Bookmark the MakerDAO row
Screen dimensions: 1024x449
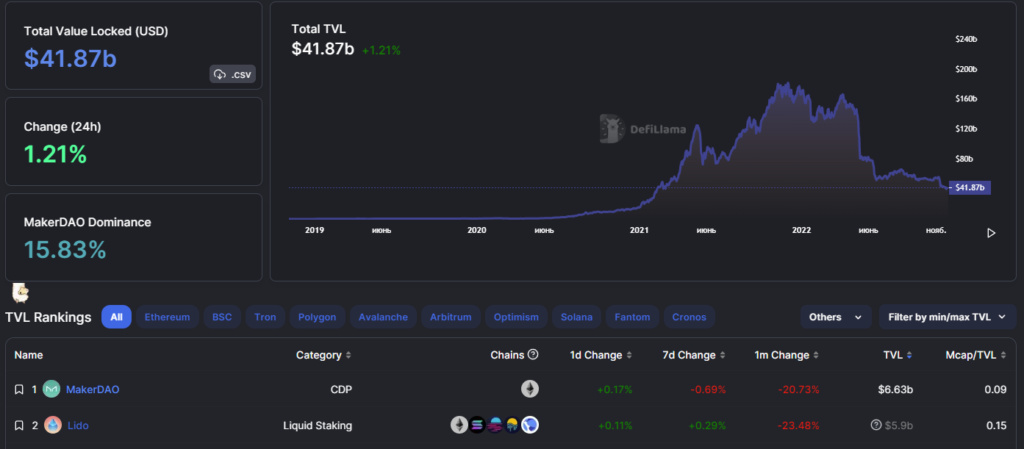click(19, 390)
